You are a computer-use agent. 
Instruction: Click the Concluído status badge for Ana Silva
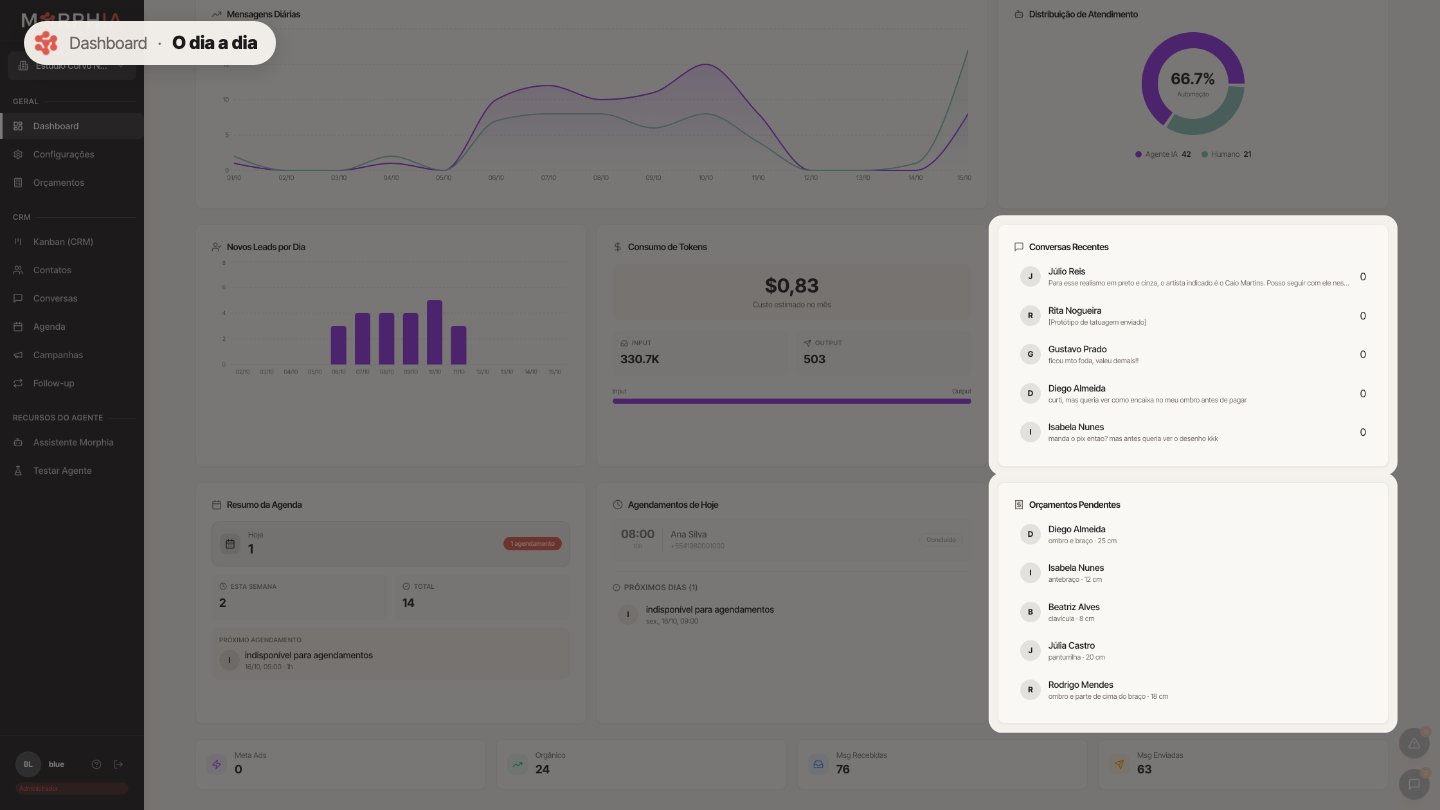click(x=939, y=540)
